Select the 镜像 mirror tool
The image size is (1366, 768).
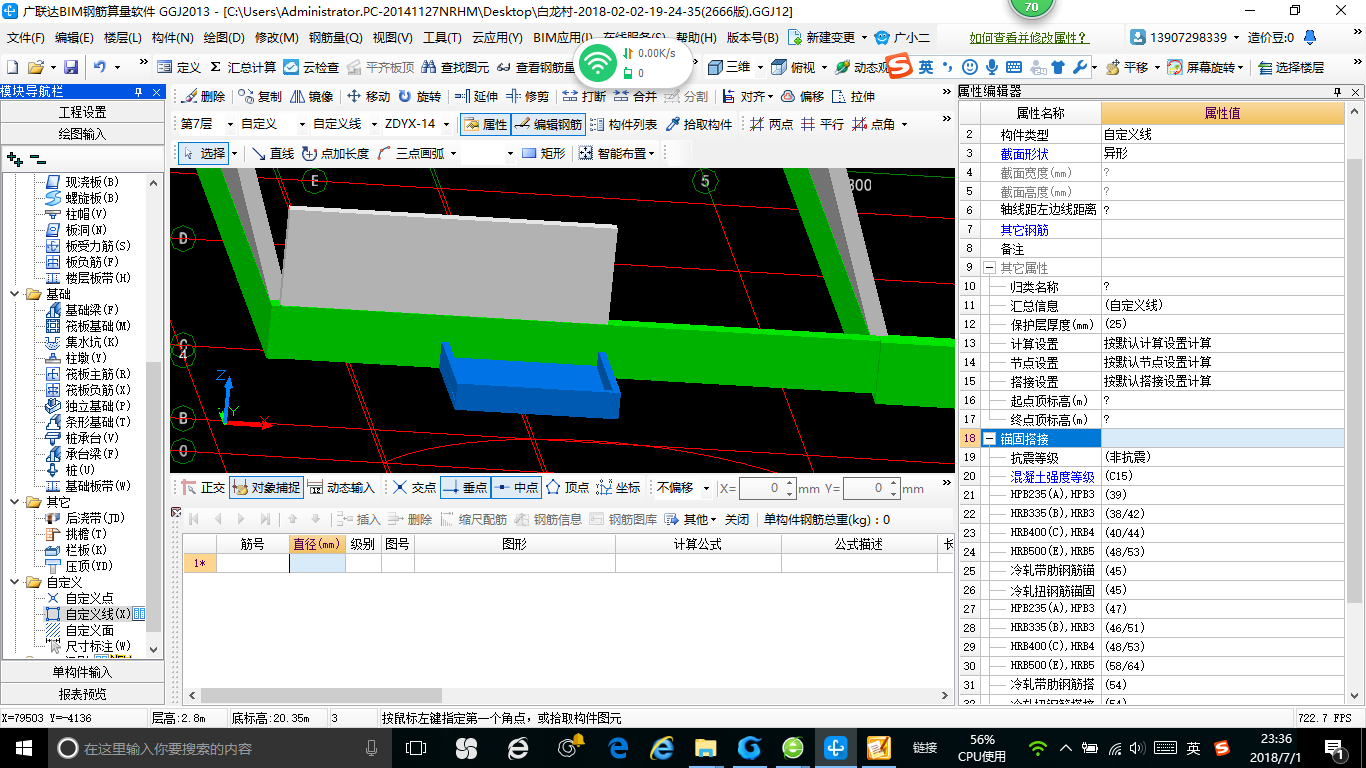coord(312,97)
